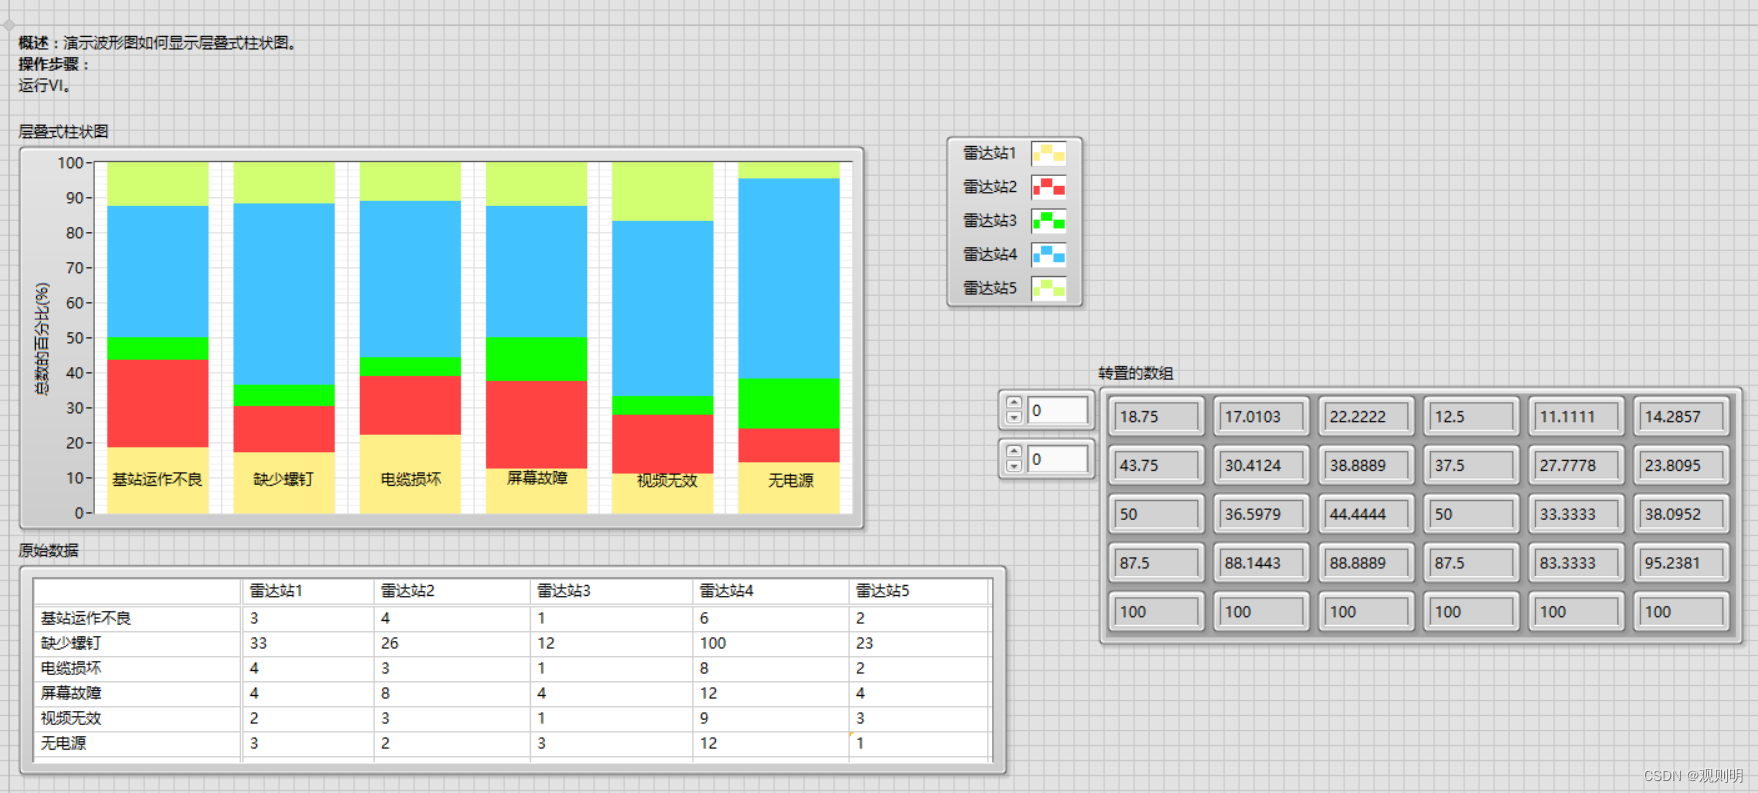Select the array cell showing 36.5979

[x=1262, y=515]
